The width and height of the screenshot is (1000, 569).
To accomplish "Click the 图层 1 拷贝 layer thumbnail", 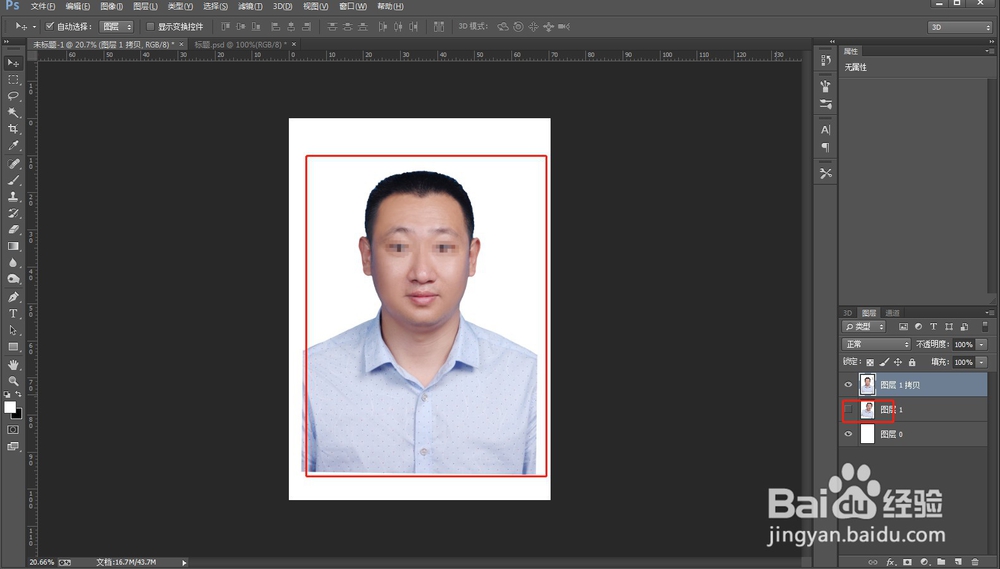I will (x=867, y=385).
